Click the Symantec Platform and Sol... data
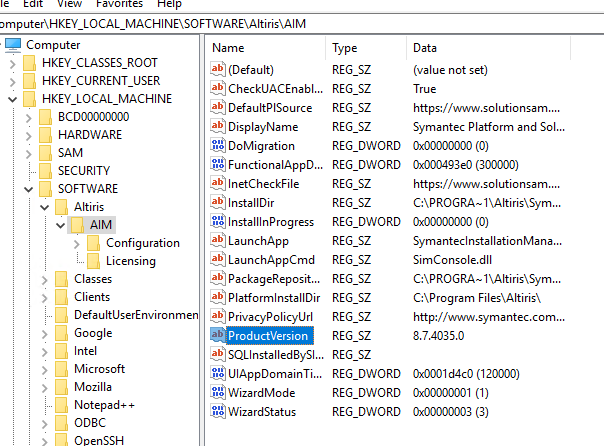604x446 pixels. pyautogui.click(x=489, y=127)
